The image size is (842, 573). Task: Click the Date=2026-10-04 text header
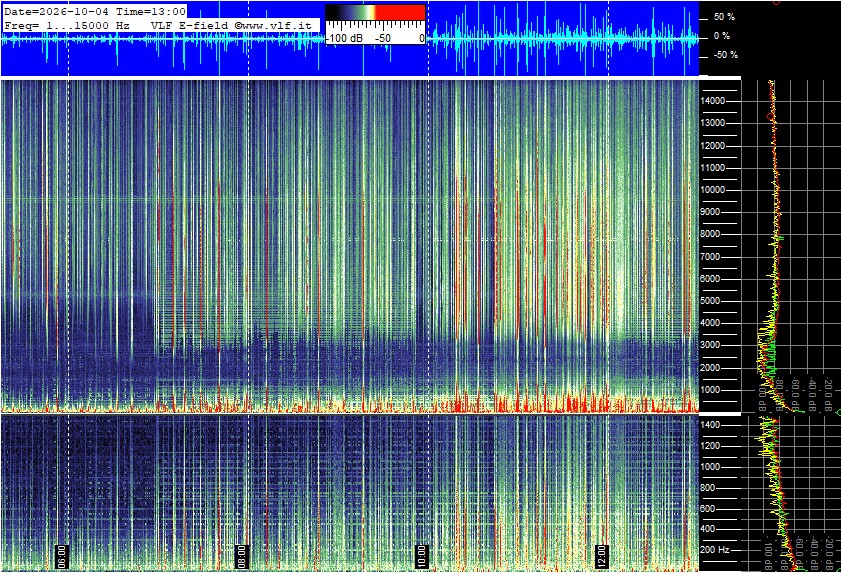coord(56,11)
